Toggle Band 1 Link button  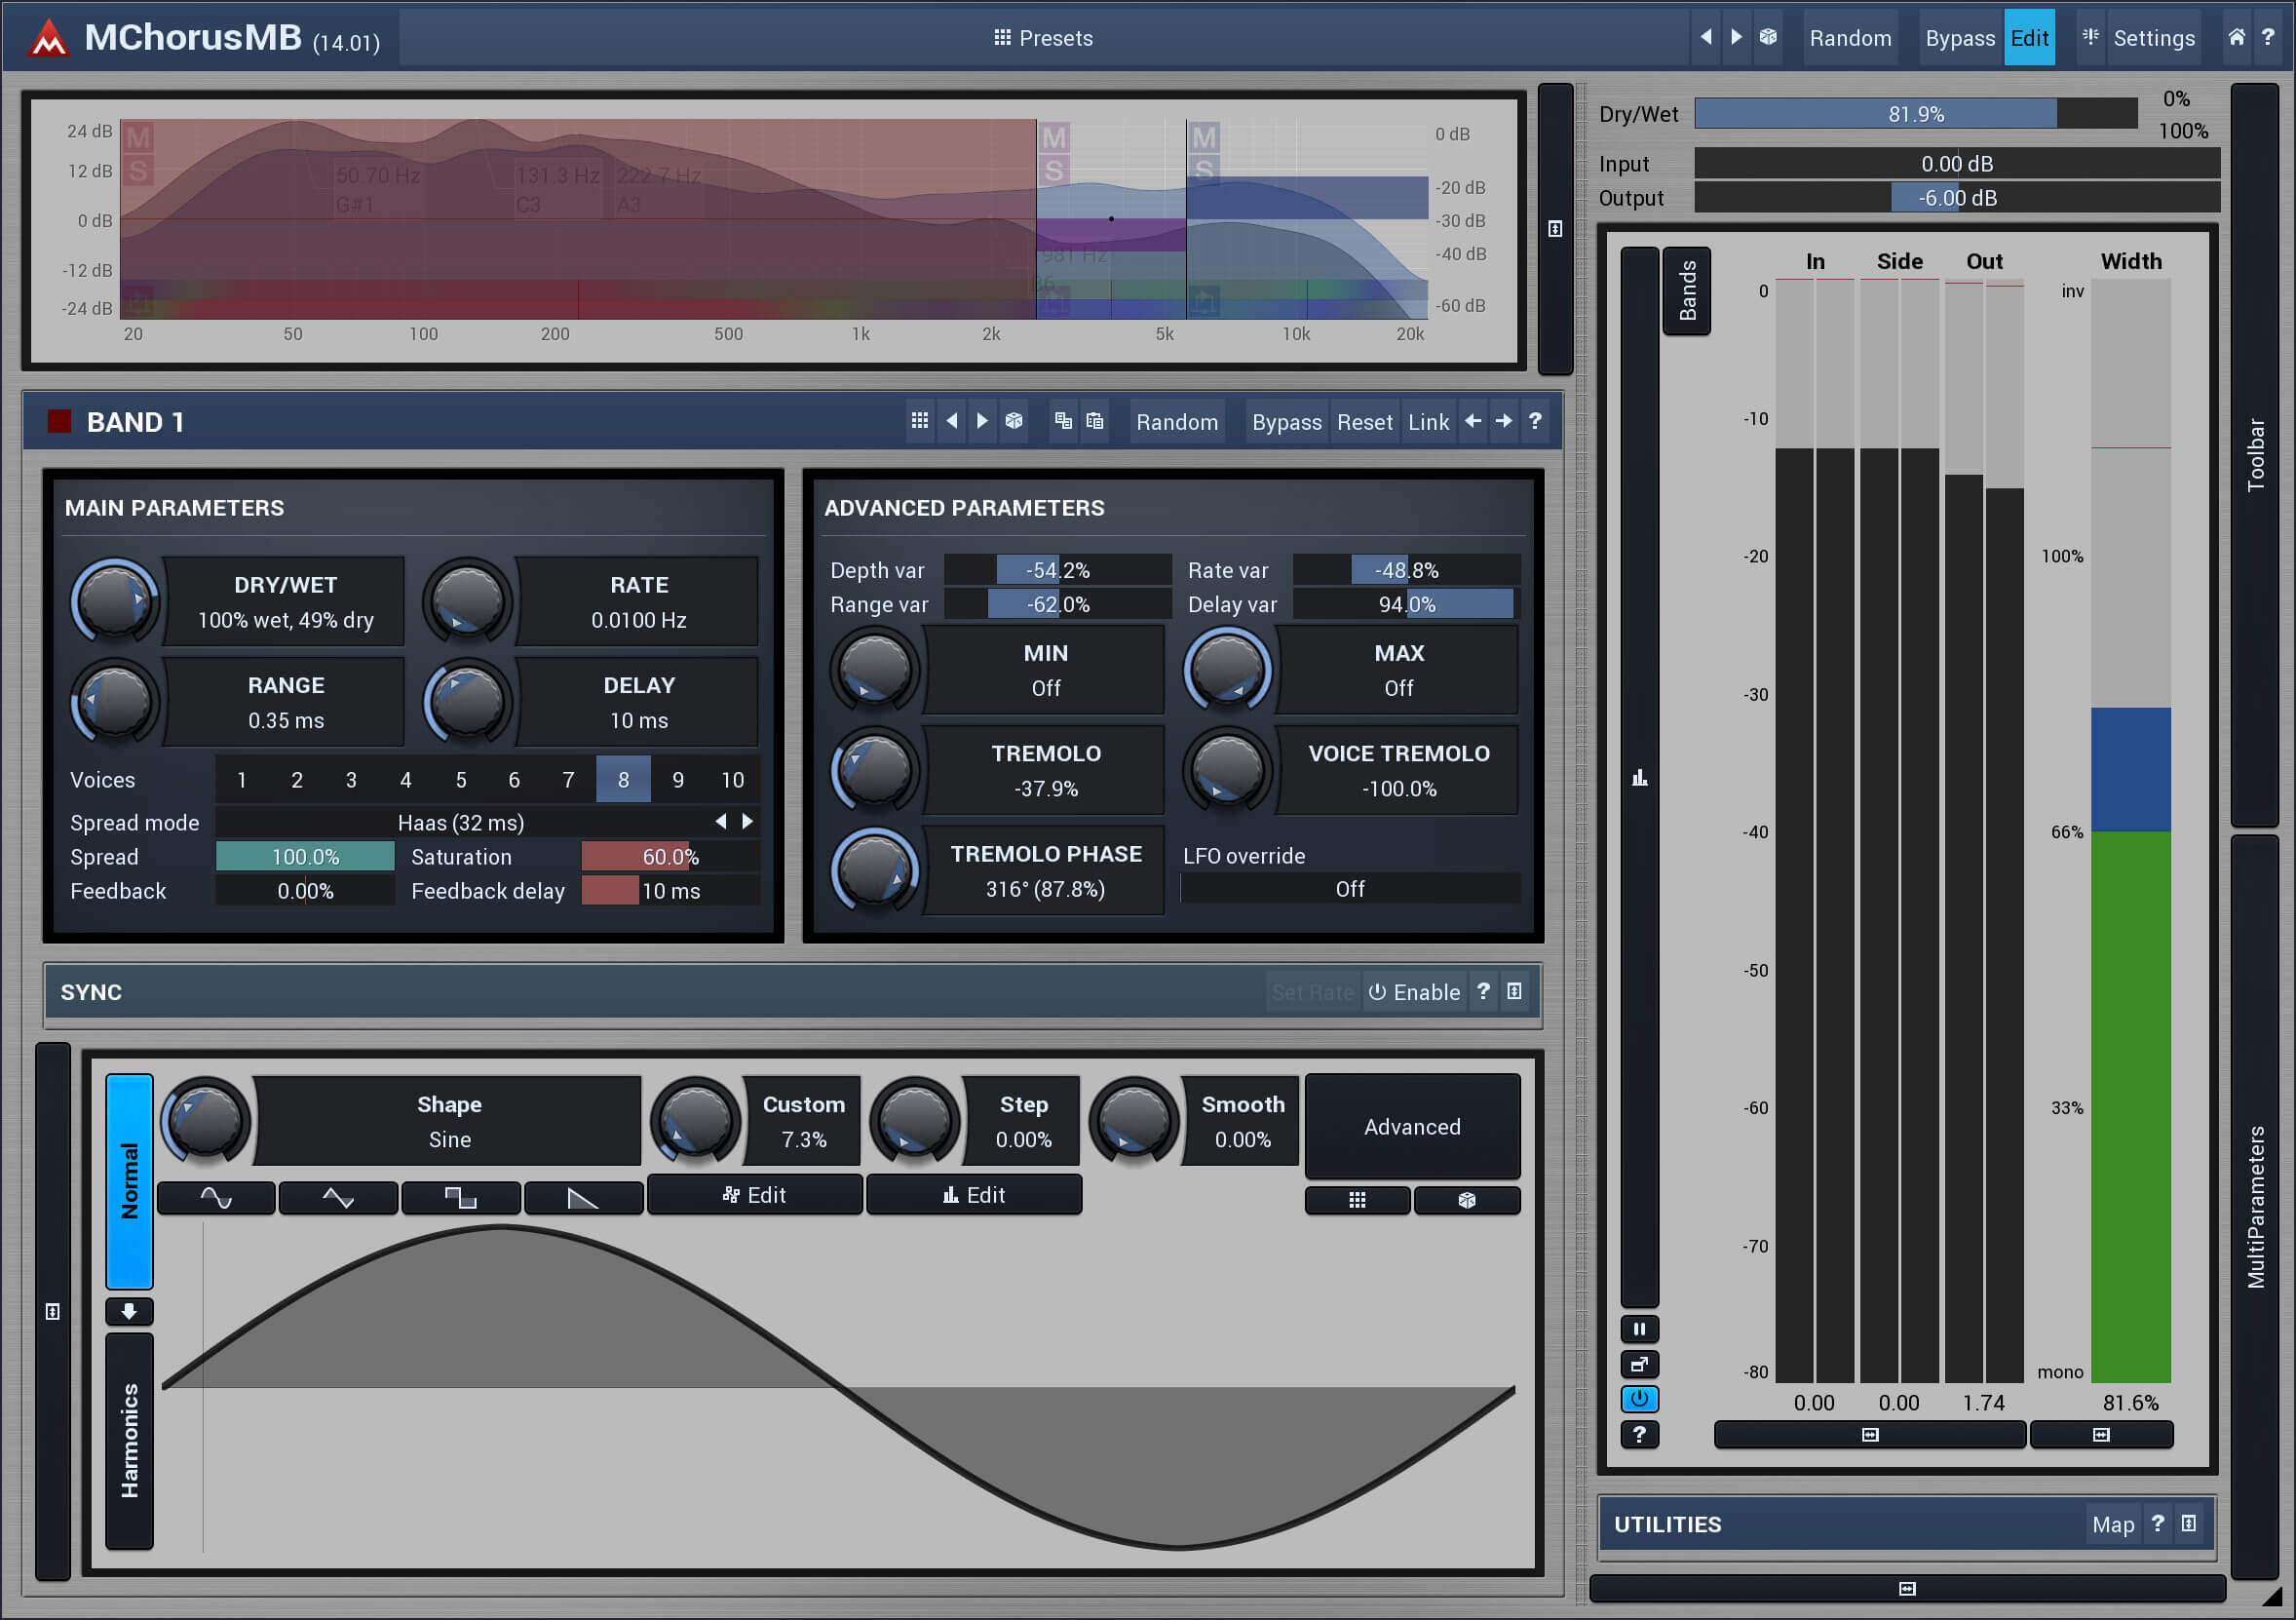[x=1428, y=422]
